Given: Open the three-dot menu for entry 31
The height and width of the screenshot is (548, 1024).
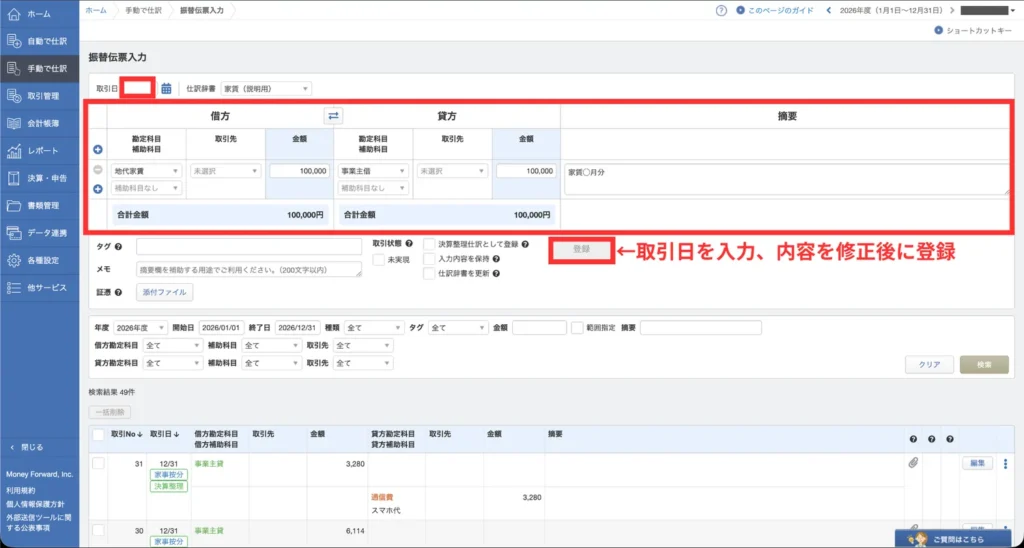Looking at the screenshot, I should click(1005, 463).
